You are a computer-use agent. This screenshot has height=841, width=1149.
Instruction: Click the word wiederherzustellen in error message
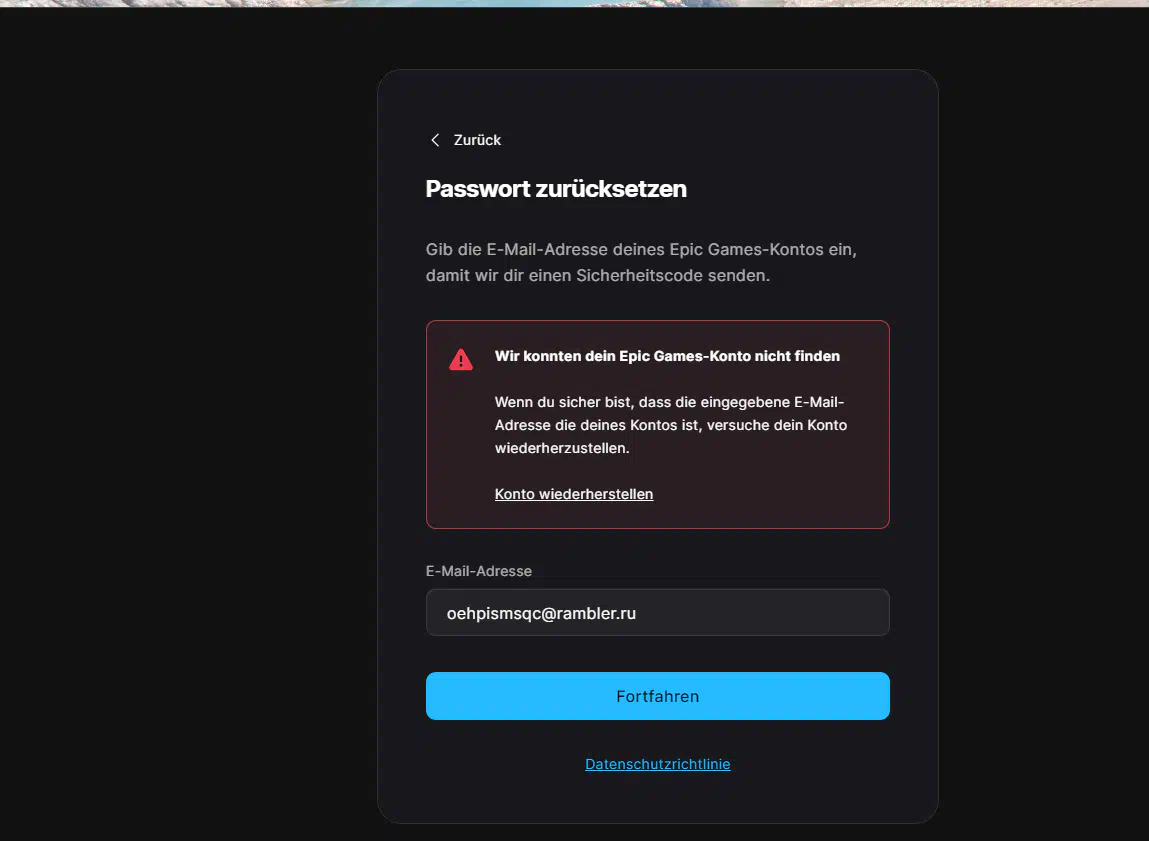click(x=562, y=448)
